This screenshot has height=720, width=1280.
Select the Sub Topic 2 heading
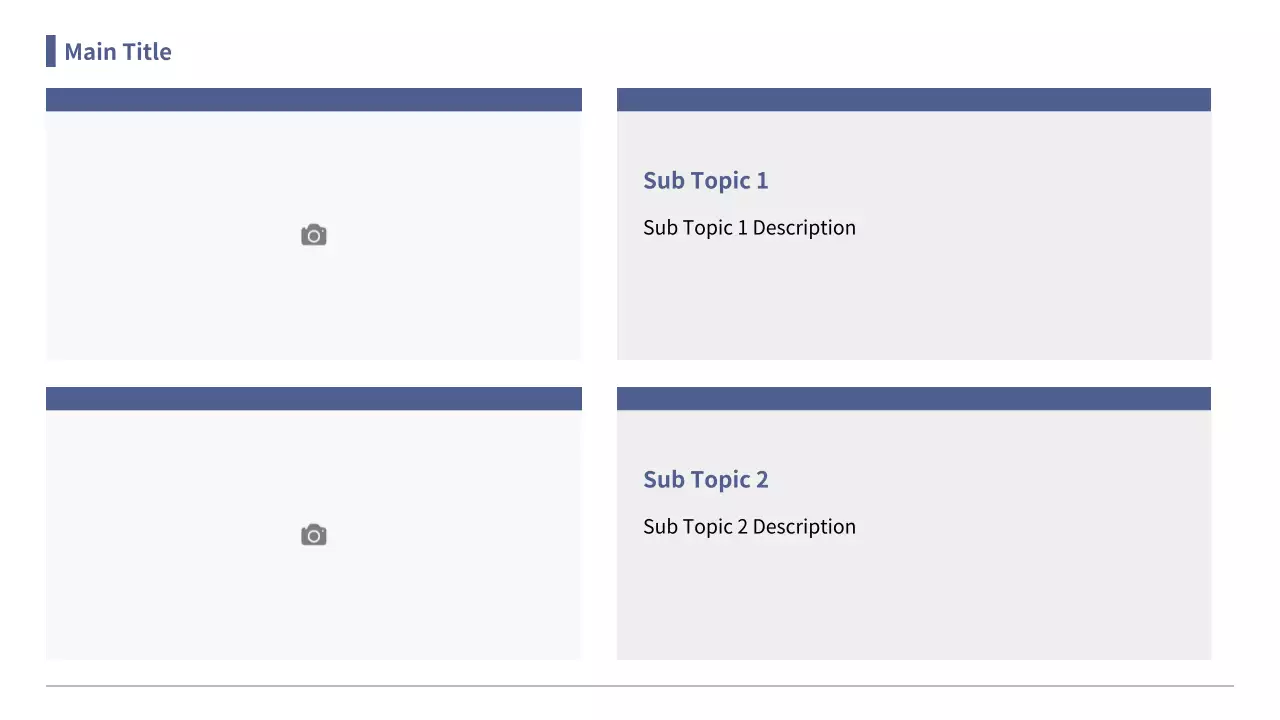tap(705, 480)
